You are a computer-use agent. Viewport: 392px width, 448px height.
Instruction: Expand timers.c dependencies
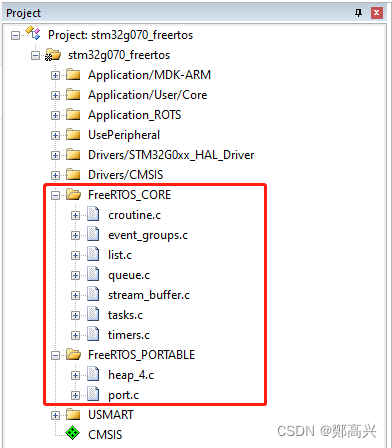pos(75,335)
